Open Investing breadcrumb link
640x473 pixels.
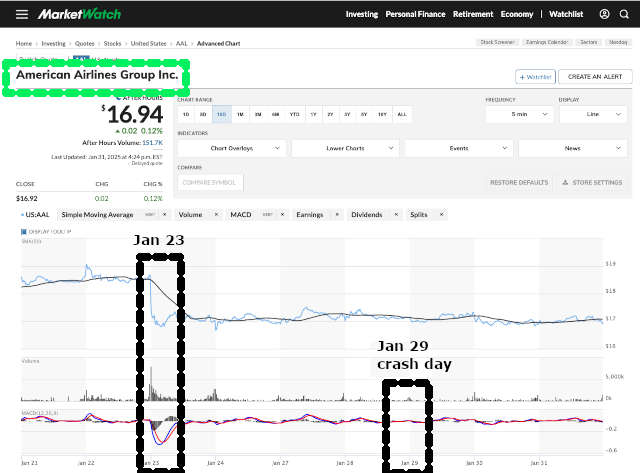point(53,43)
